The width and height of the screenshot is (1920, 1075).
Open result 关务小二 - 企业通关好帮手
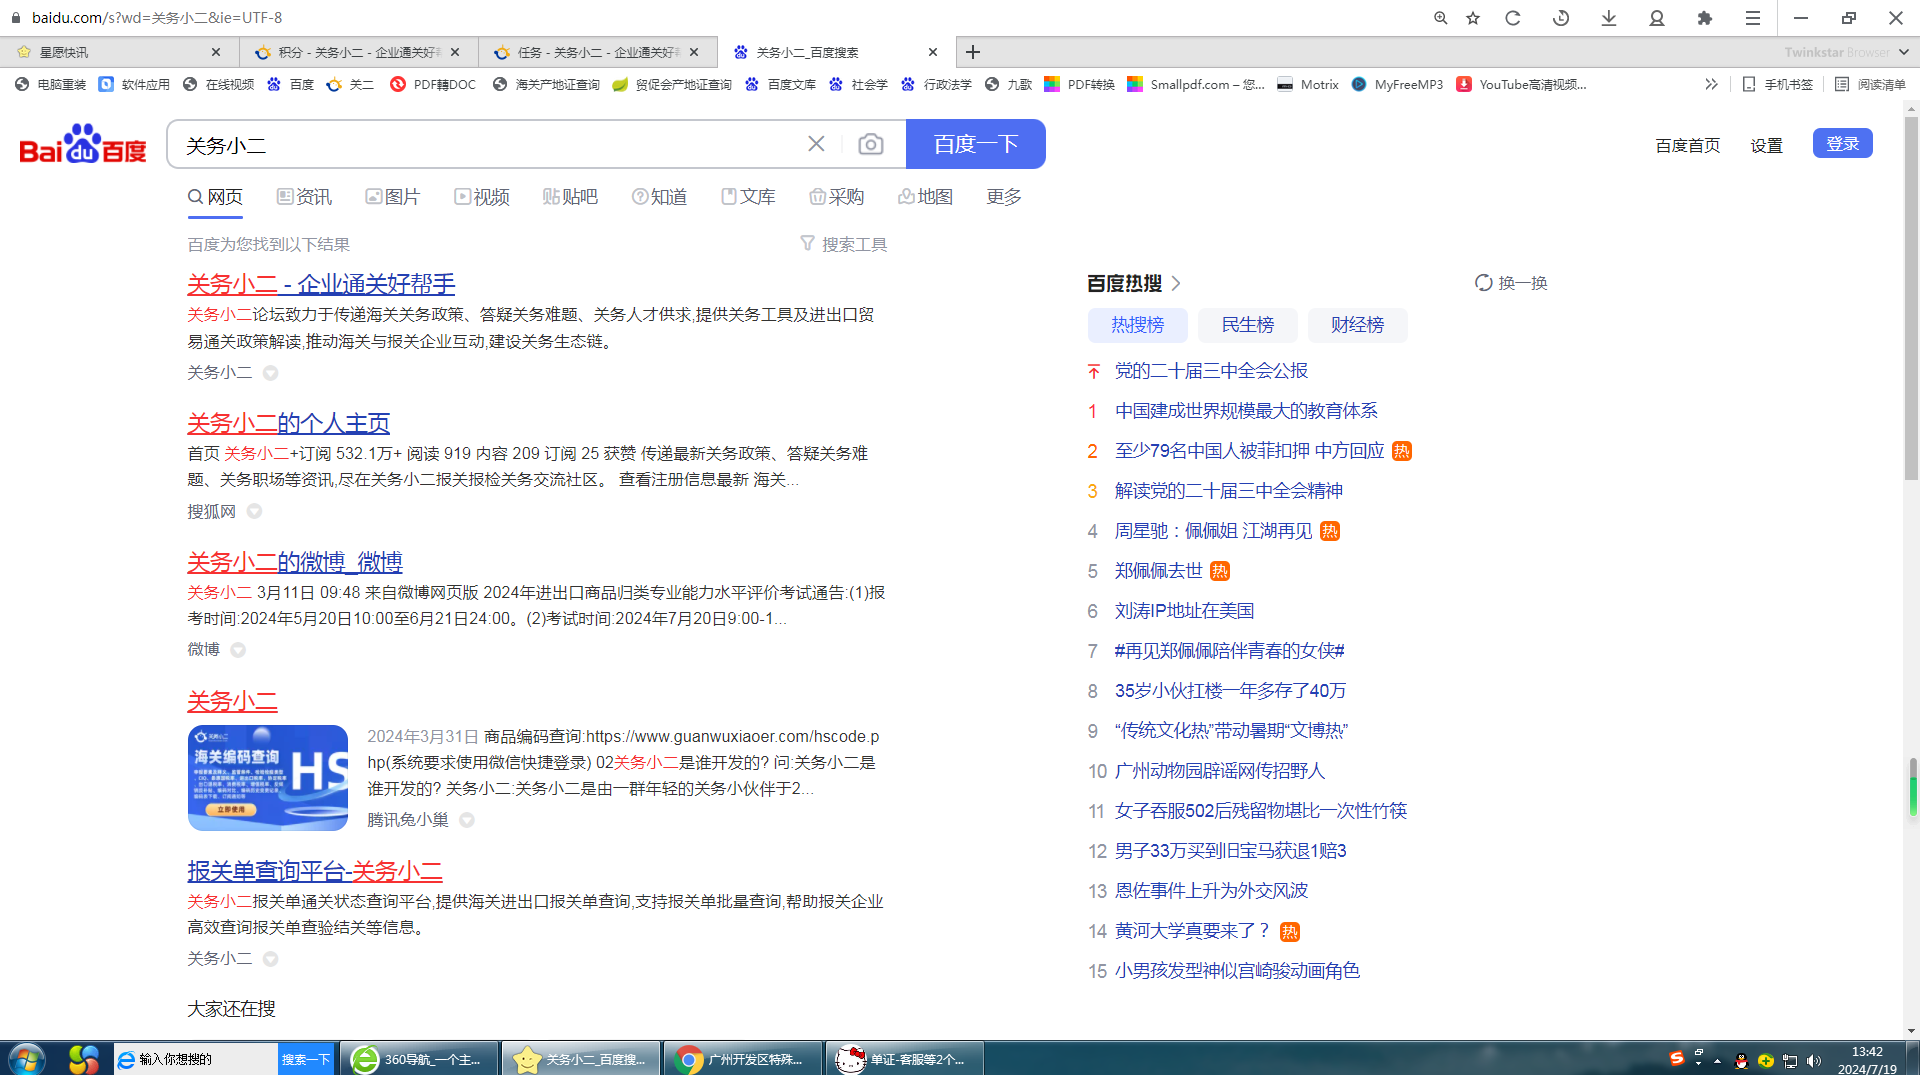[321, 284]
